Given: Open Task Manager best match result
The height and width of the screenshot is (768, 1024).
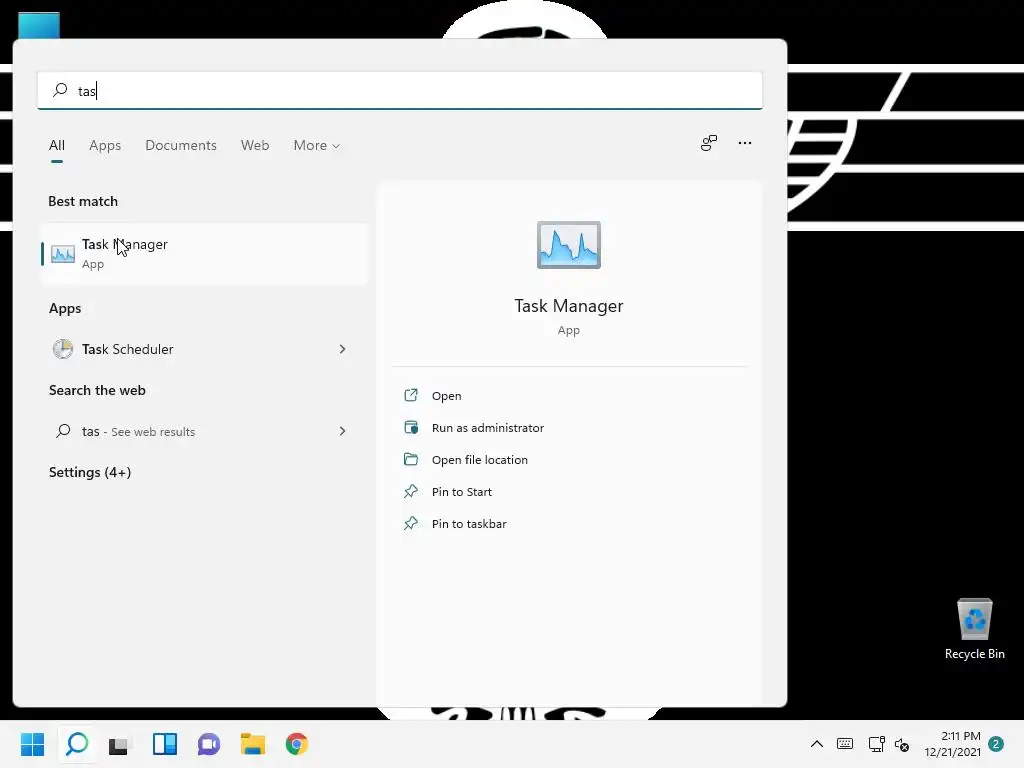Looking at the screenshot, I should tap(204, 253).
